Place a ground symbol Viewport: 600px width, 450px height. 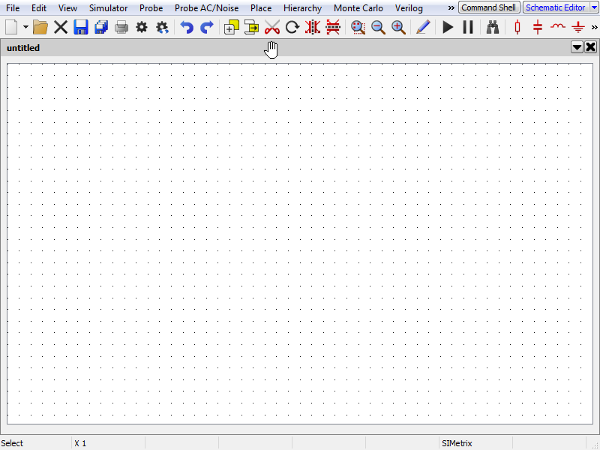(x=577, y=27)
